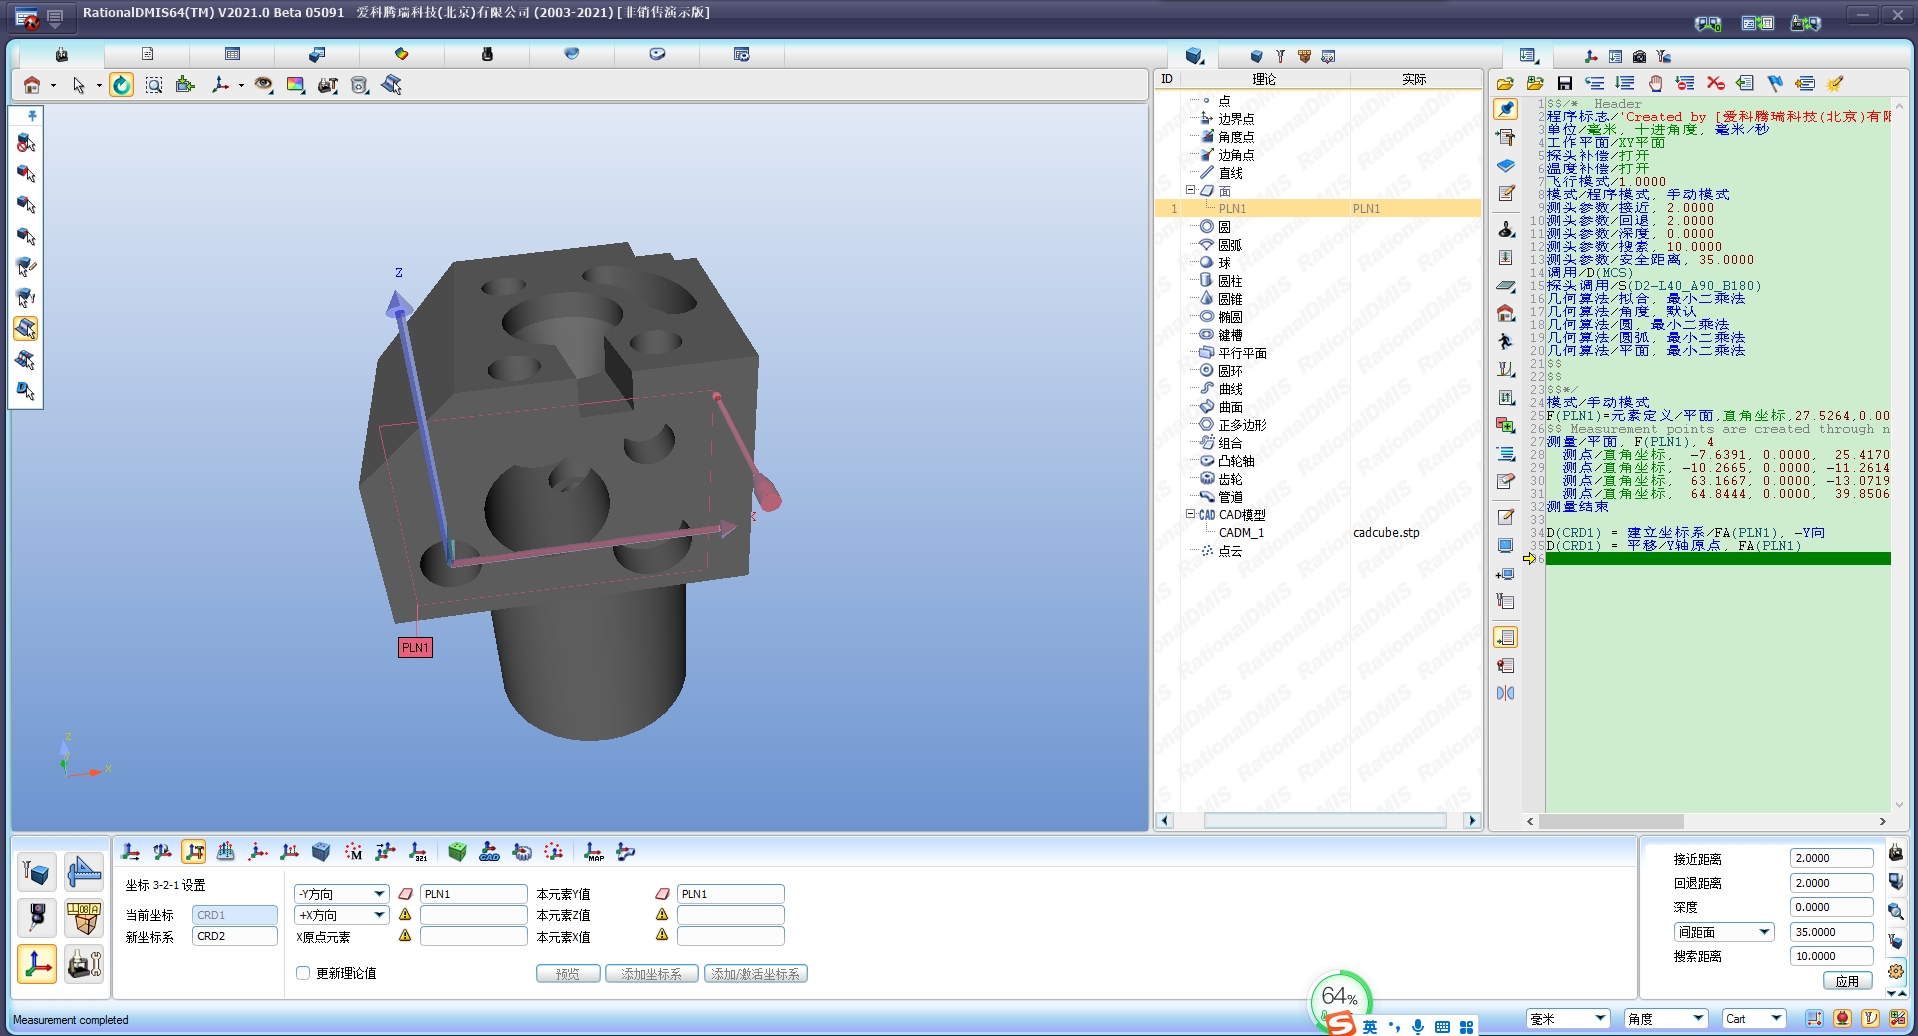Open the machine and wrench settings module
Viewport: 1918px width, 1036px height.
pyautogui.click(x=84, y=964)
